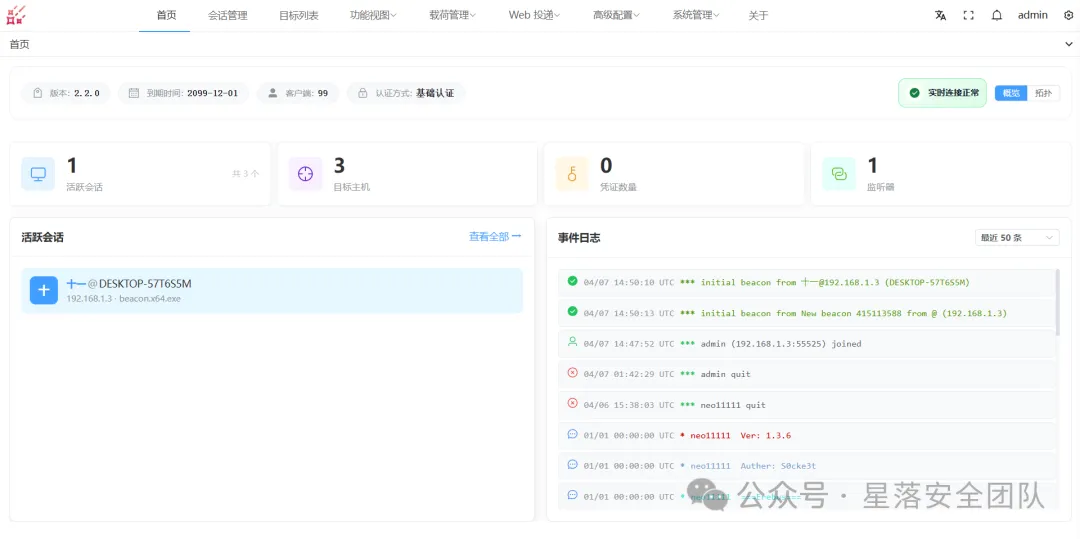Expand the 高级配置 menu
Viewport: 1080px width, 539px height.
point(616,15)
